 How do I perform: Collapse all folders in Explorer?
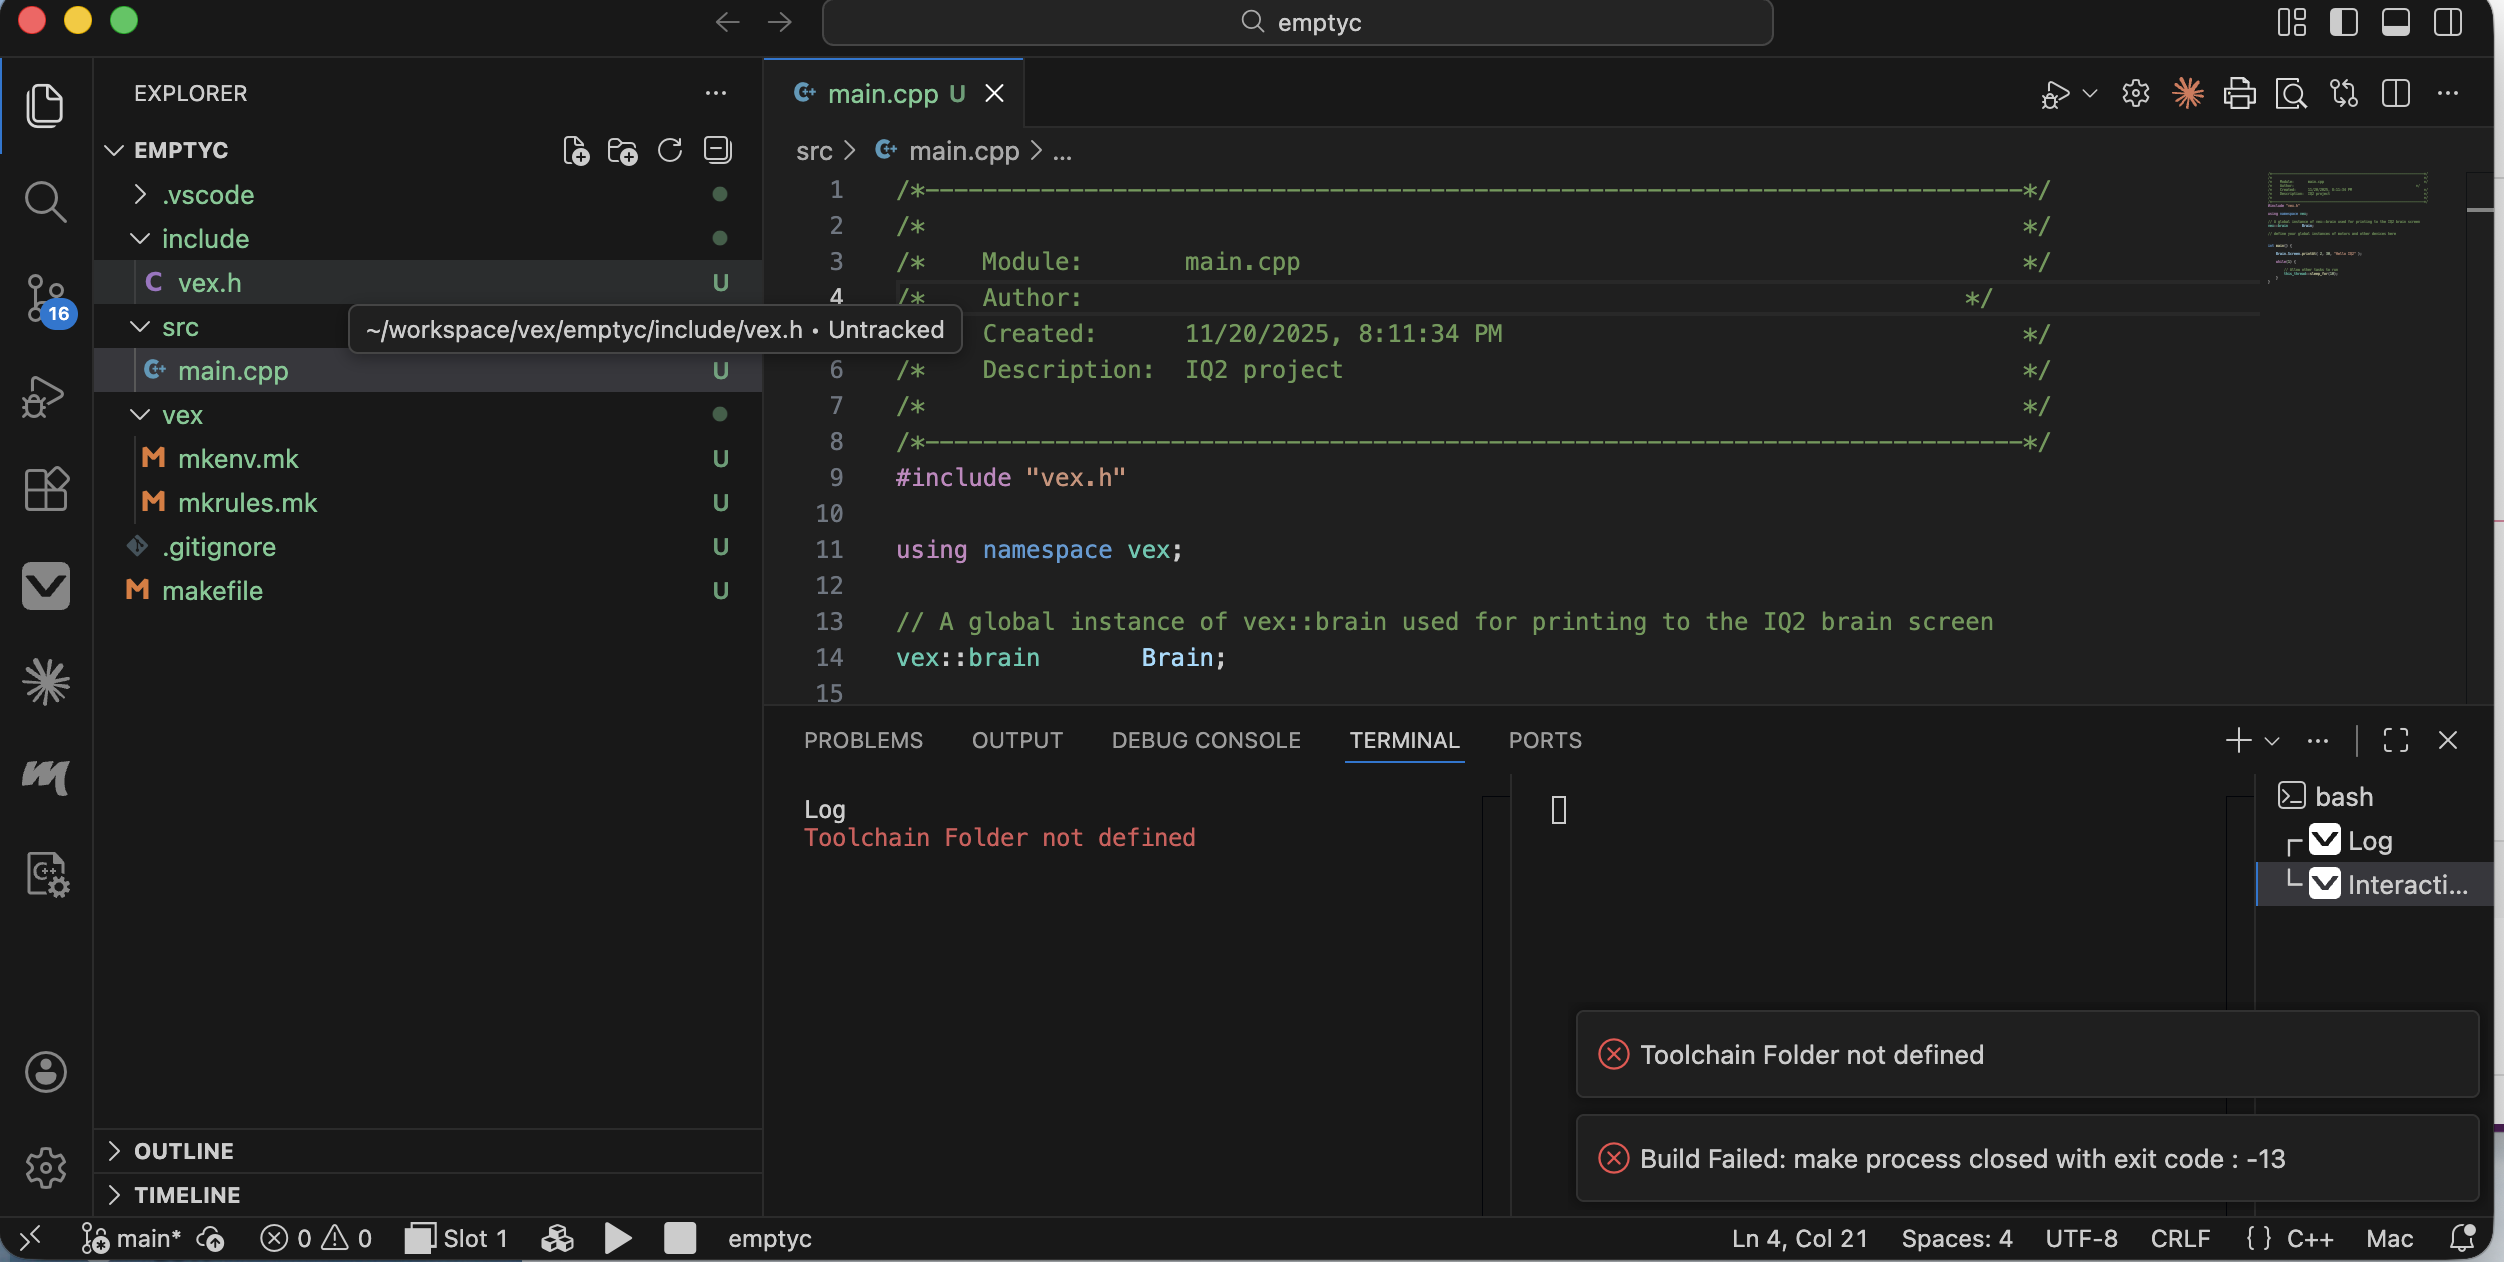tap(718, 151)
